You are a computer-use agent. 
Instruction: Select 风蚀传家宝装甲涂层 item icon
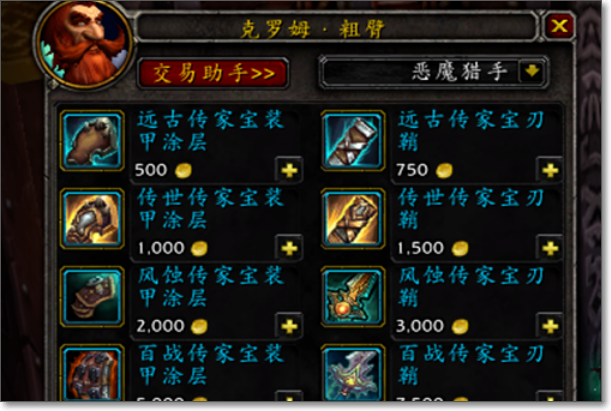pyautogui.click(x=92, y=296)
